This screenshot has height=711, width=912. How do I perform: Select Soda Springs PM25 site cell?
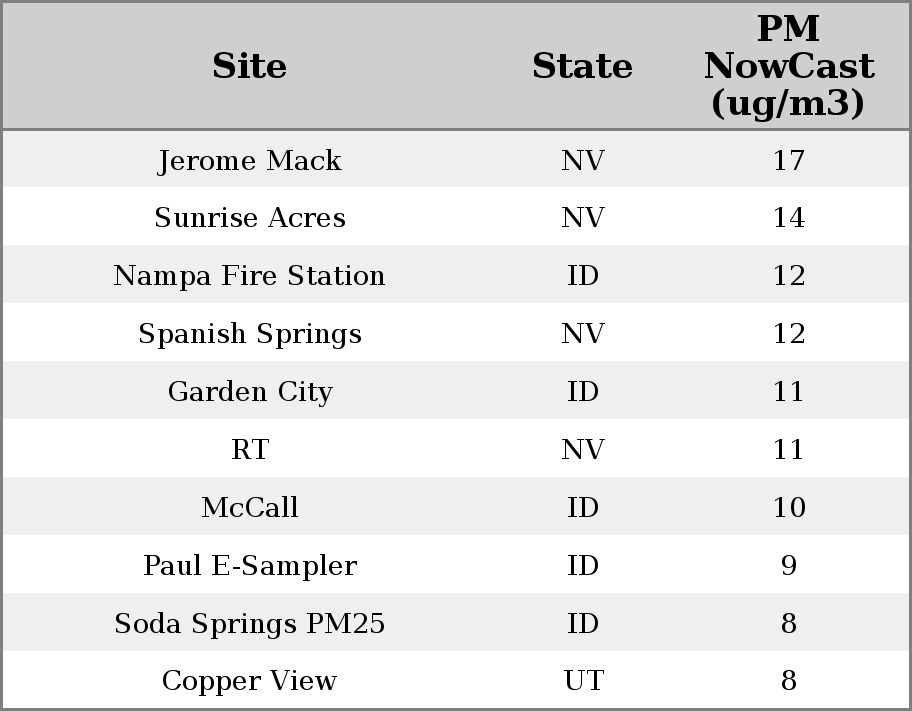[x=249, y=624]
